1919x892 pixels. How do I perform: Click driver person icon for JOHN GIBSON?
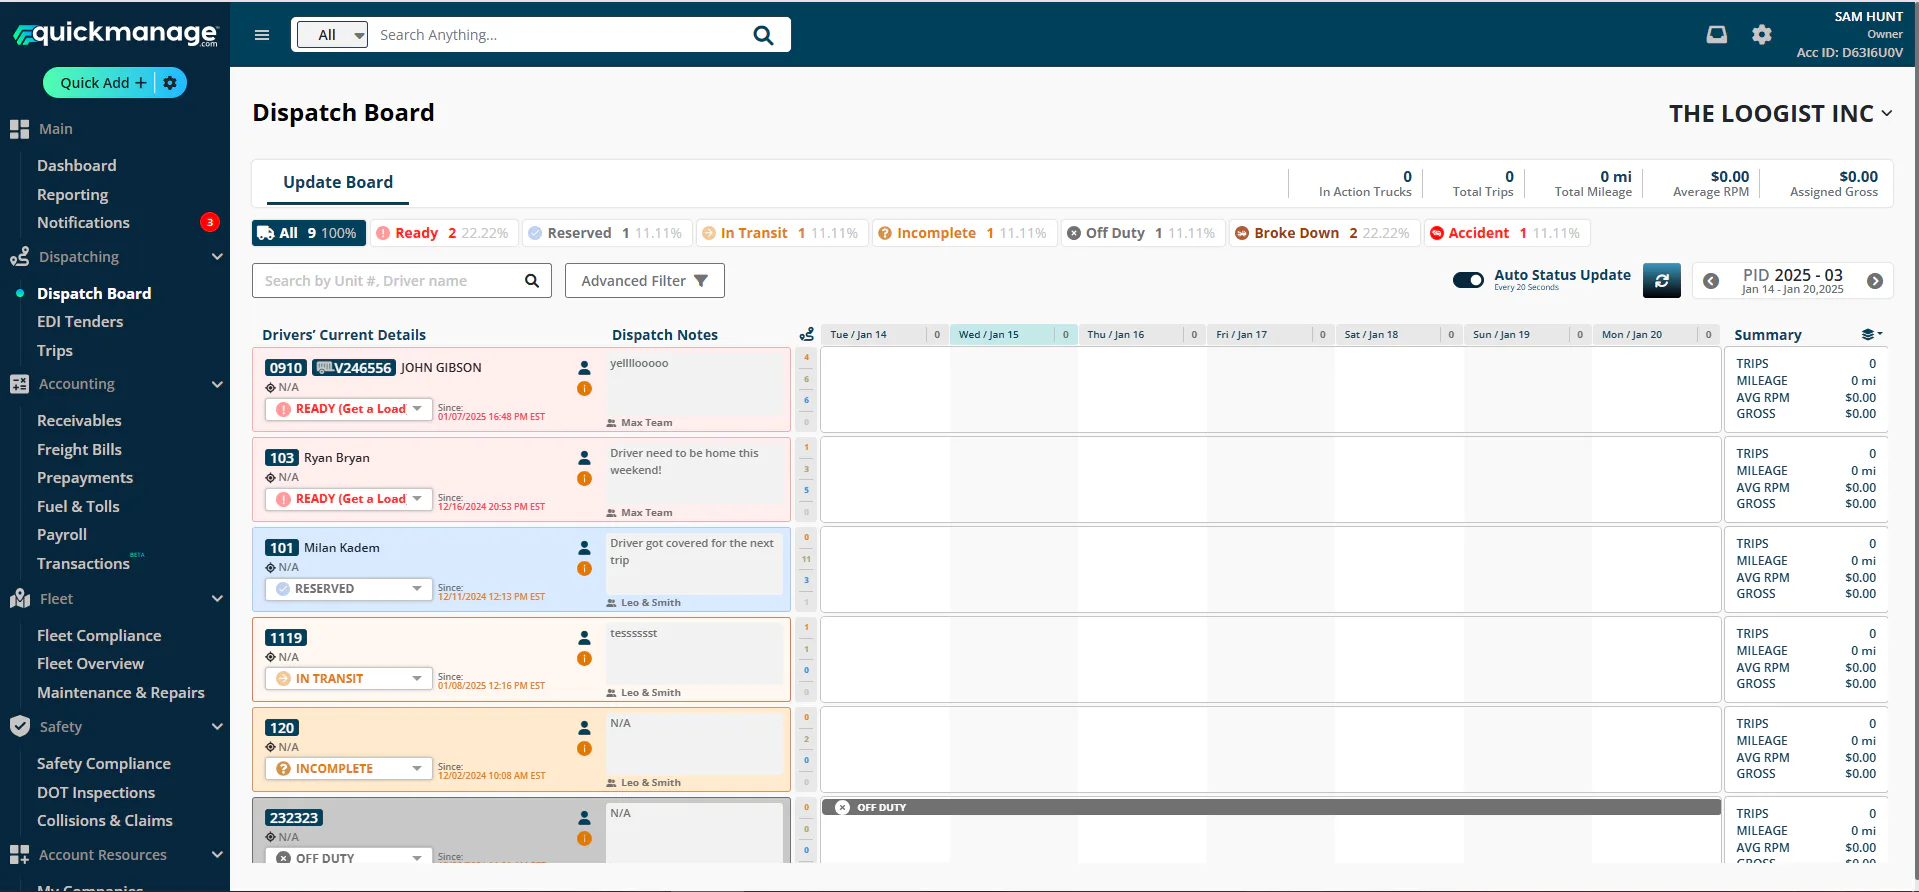[x=584, y=368]
